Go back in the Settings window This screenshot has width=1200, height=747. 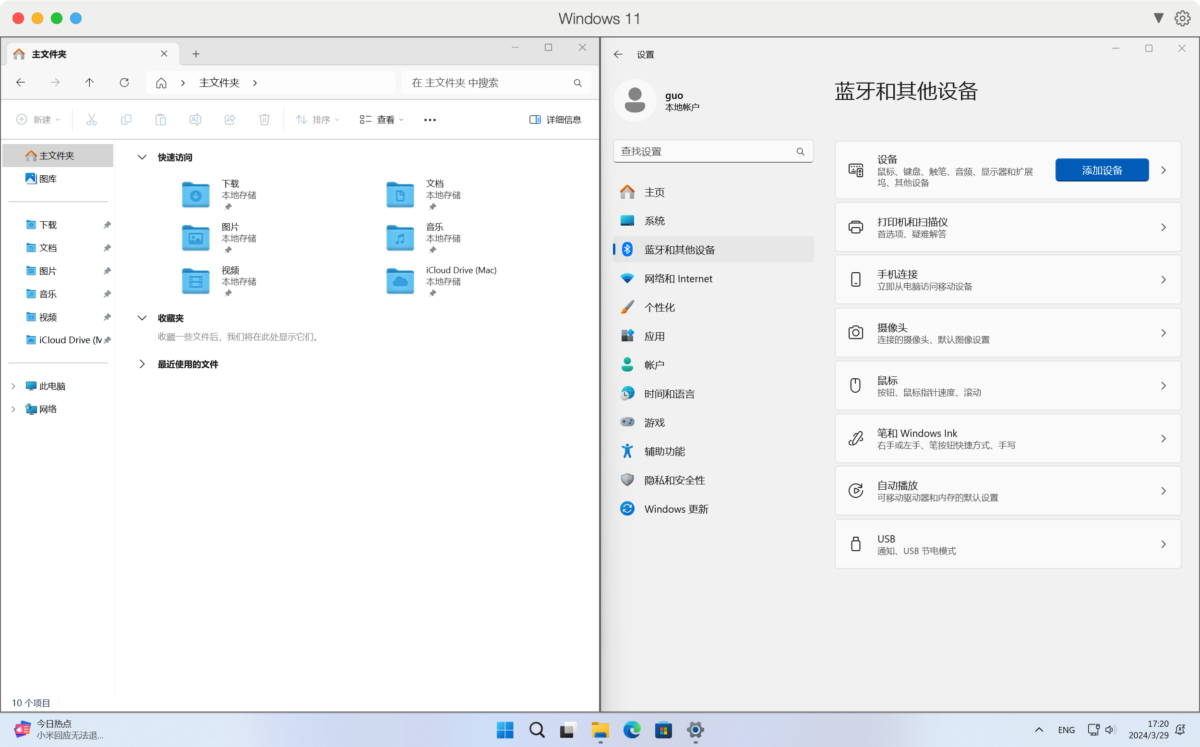(x=618, y=55)
